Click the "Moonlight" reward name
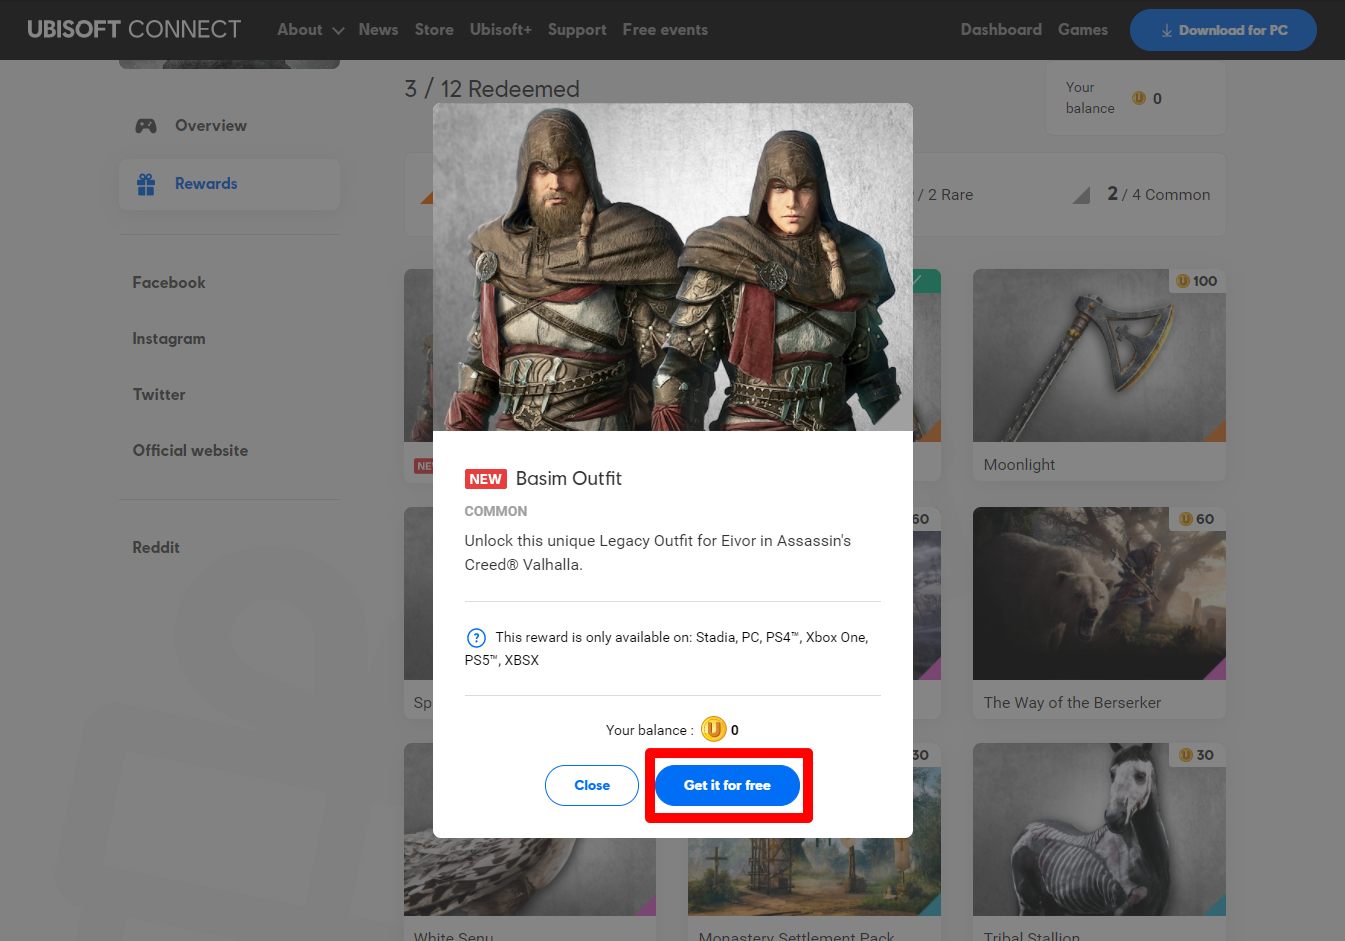This screenshot has width=1345, height=941. pos(1019,465)
